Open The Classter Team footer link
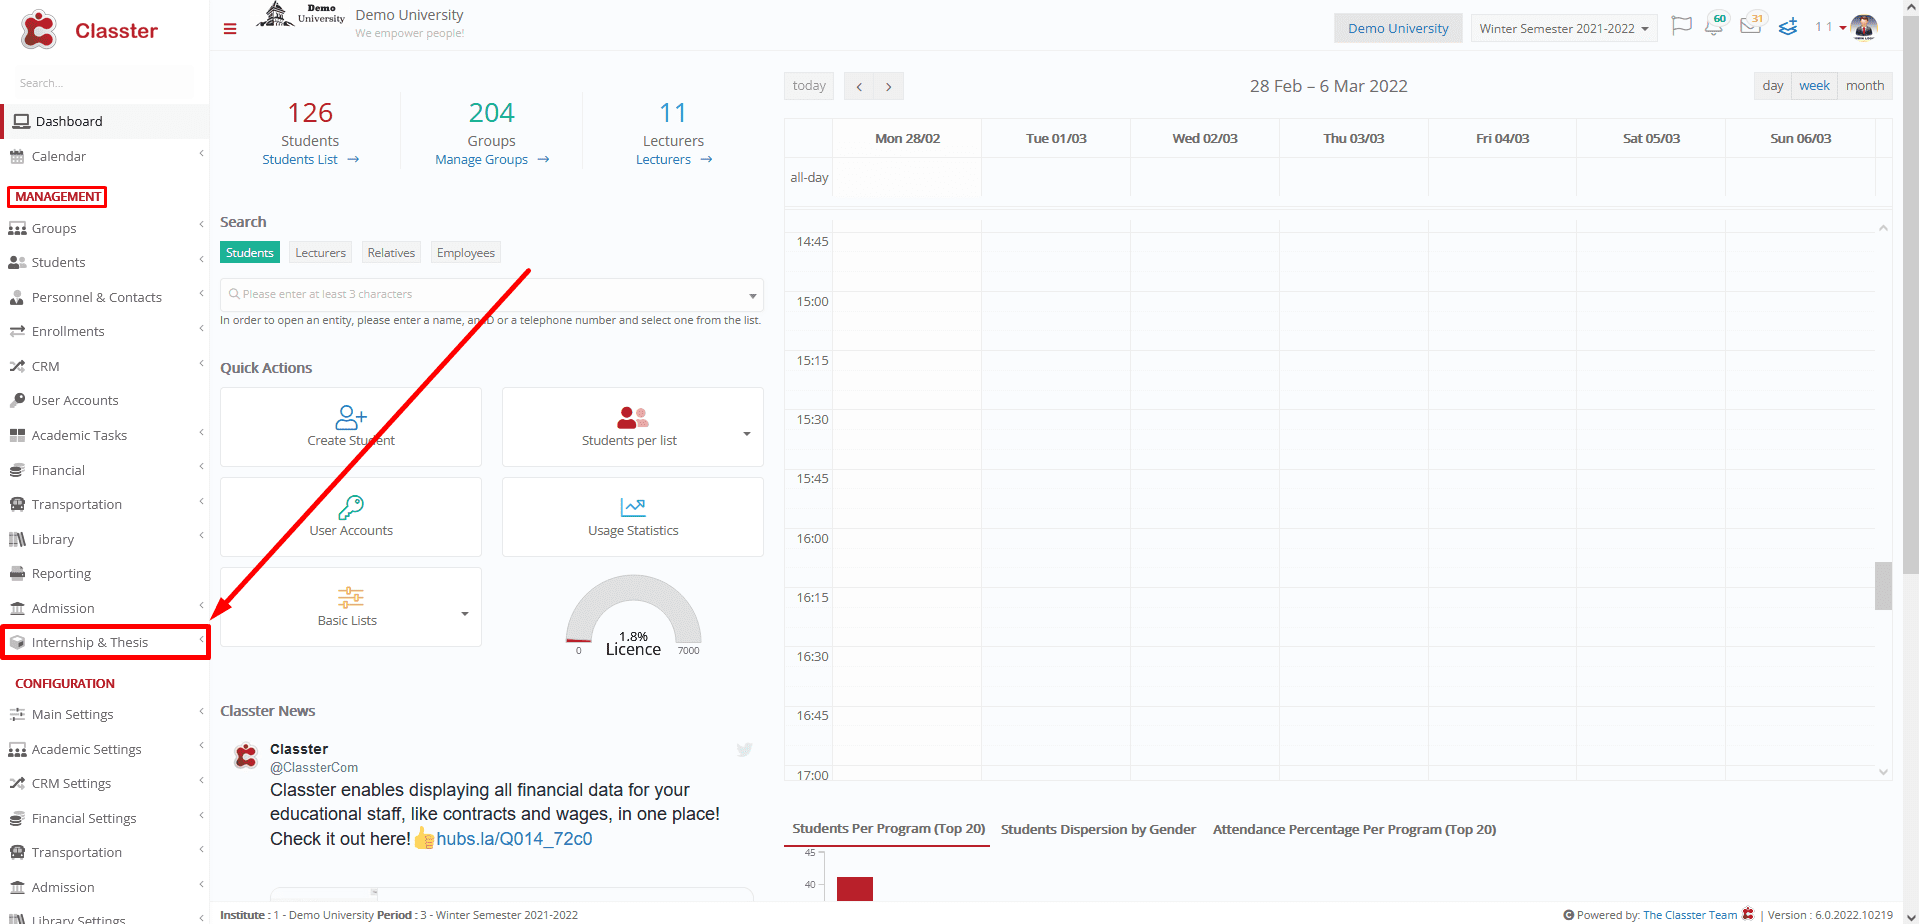This screenshot has width=1919, height=924. [x=1690, y=915]
